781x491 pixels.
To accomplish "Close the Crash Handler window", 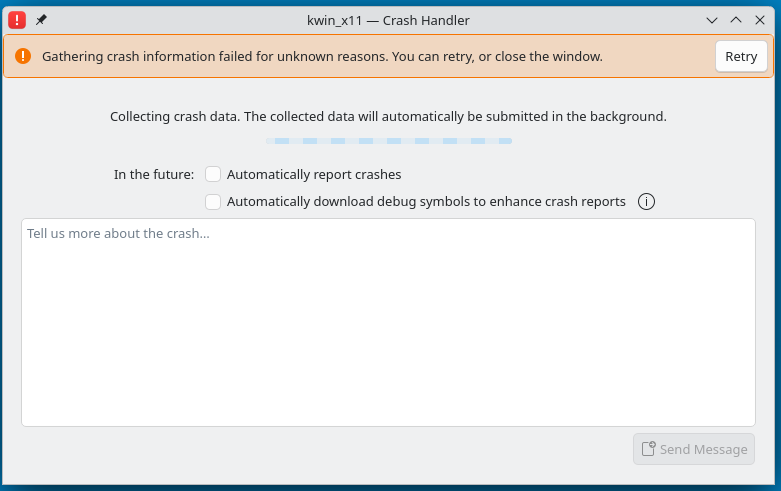I will coord(760,20).
